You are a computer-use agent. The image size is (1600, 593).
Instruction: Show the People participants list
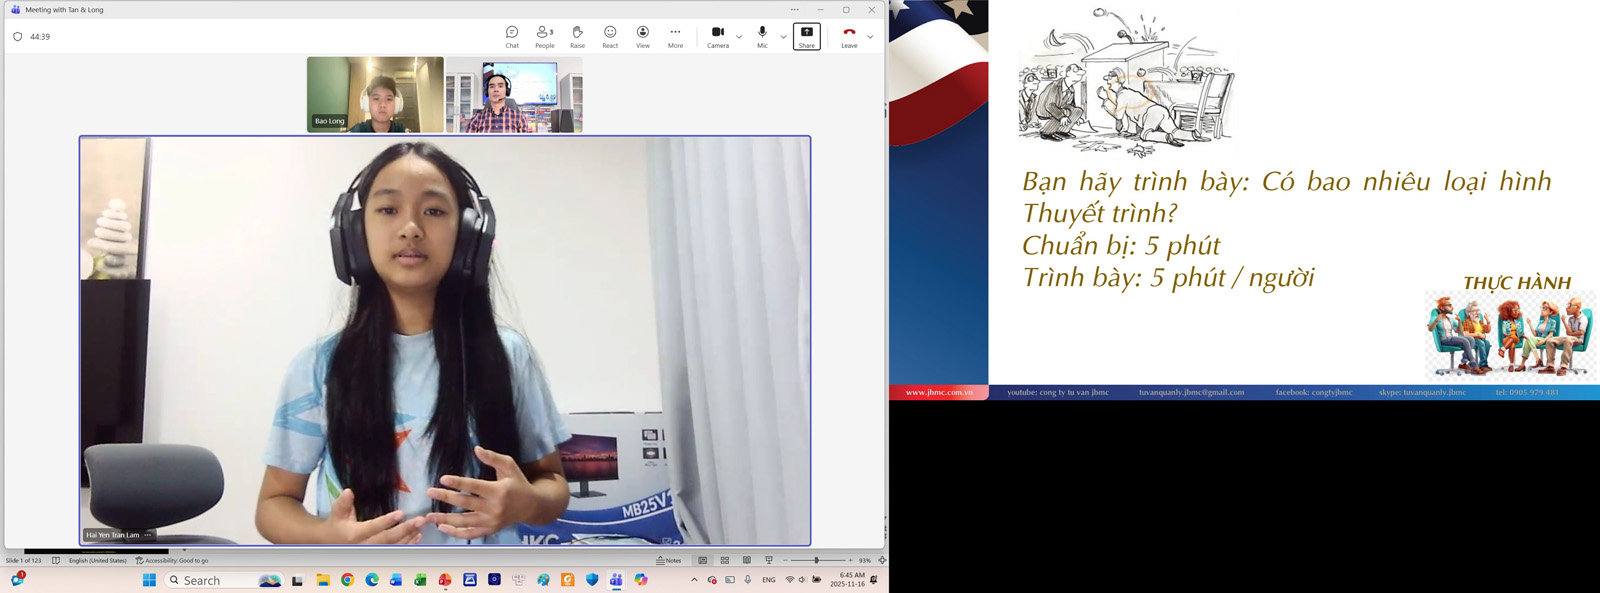pos(544,36)
